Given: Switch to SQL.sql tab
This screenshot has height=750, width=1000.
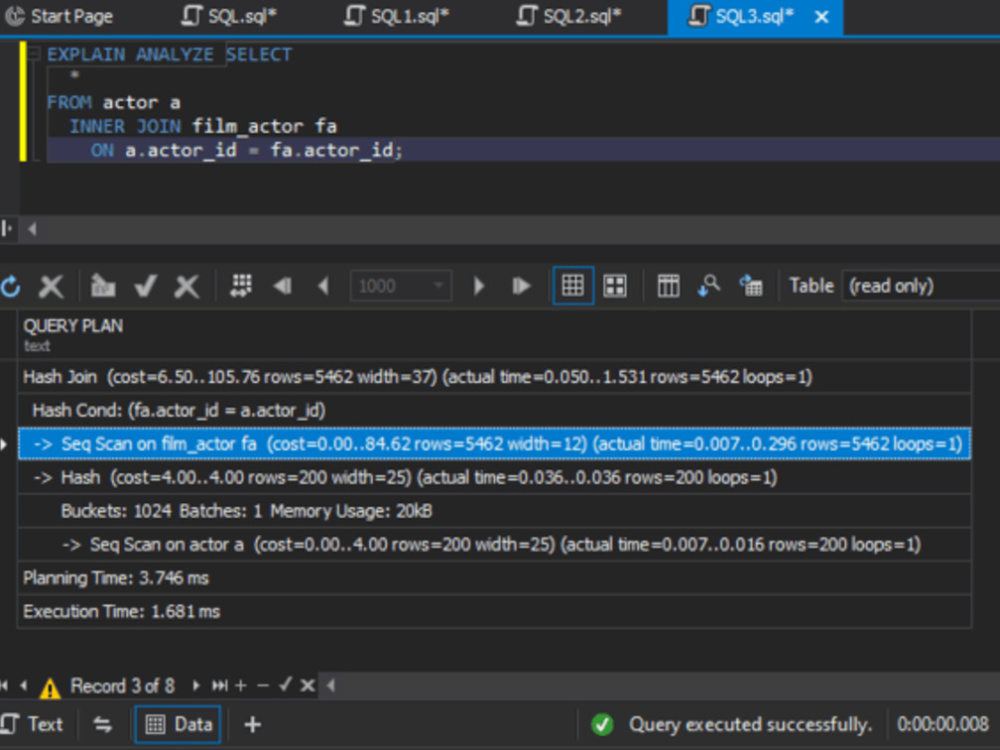Looking at the screenshot, I should [229, 16].
